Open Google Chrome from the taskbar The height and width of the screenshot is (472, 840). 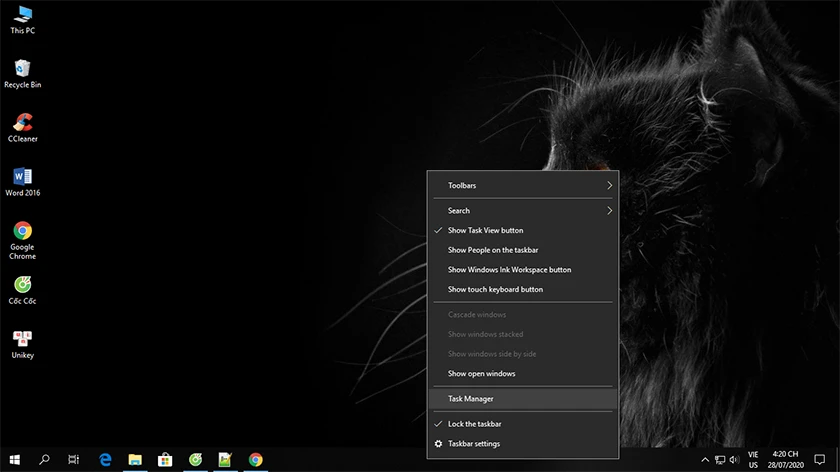[256, 460]
